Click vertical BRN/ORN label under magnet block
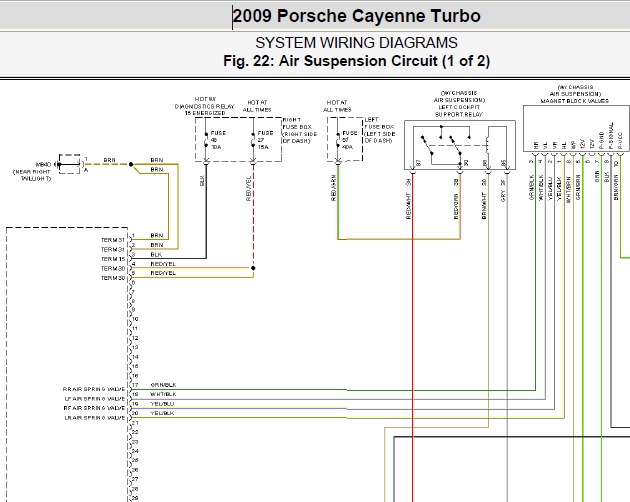630x502 pixels. 616,187
